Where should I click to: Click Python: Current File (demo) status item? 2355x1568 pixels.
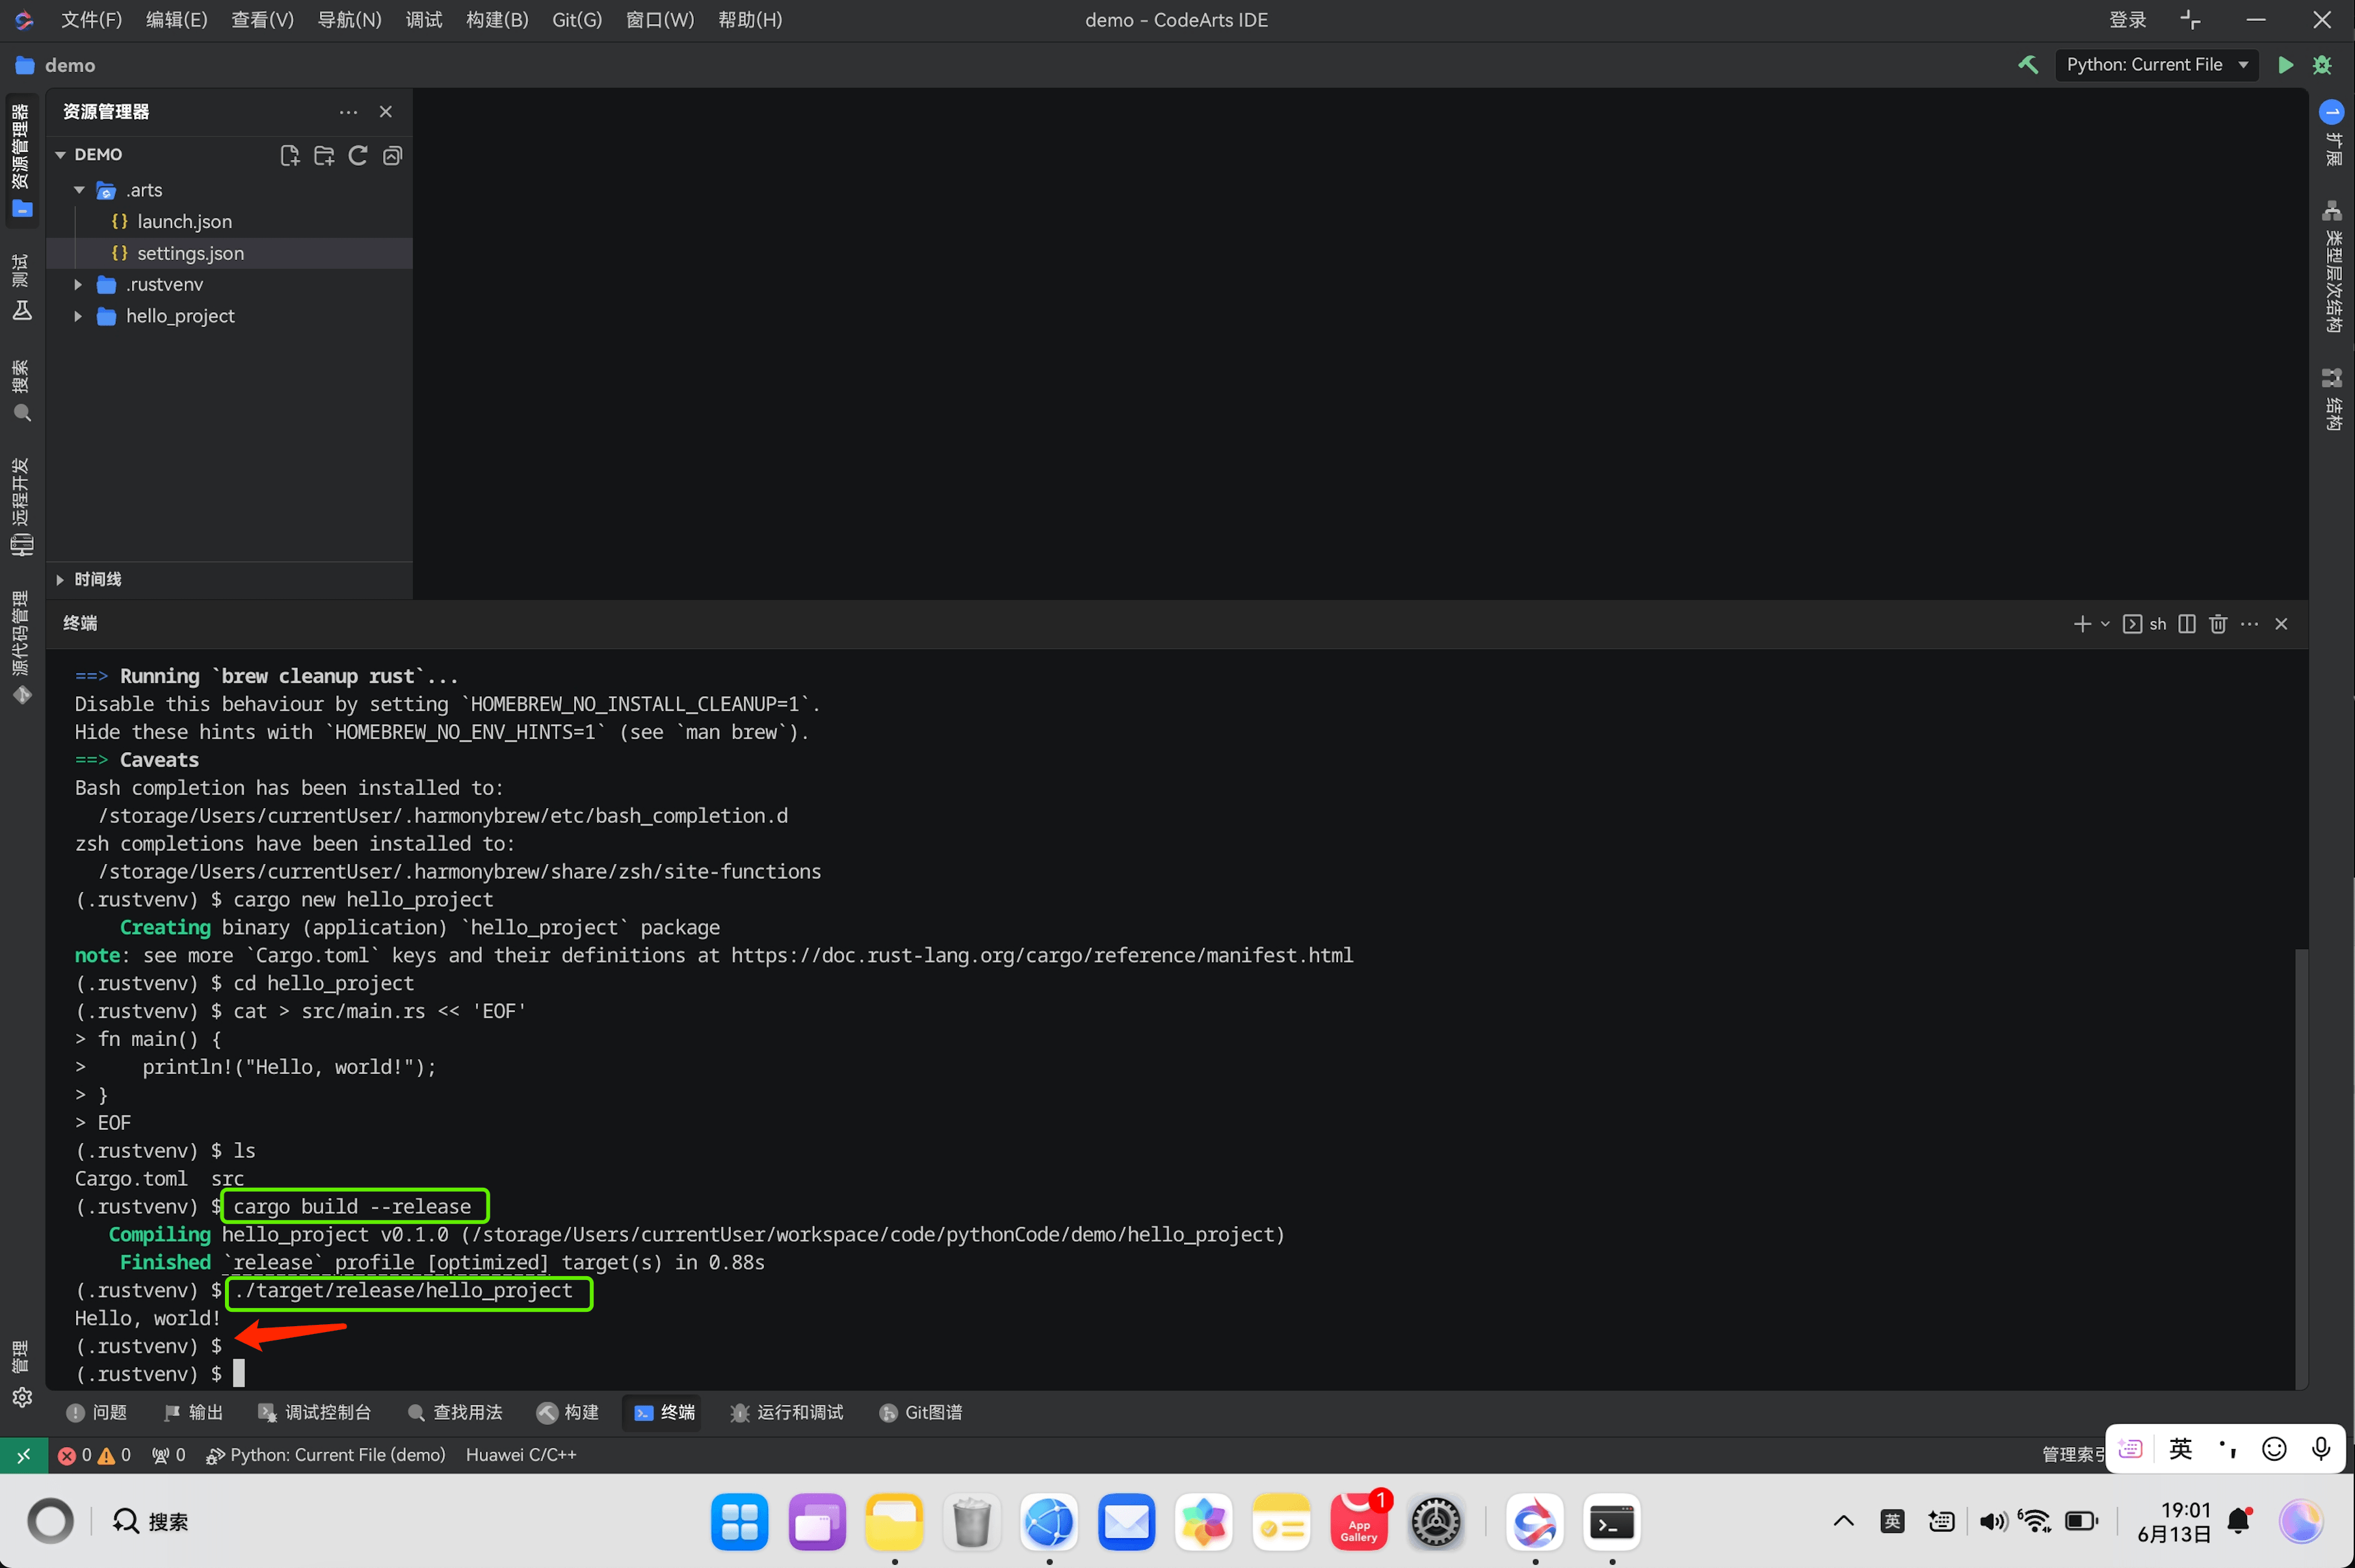(x=326, y=1455)
